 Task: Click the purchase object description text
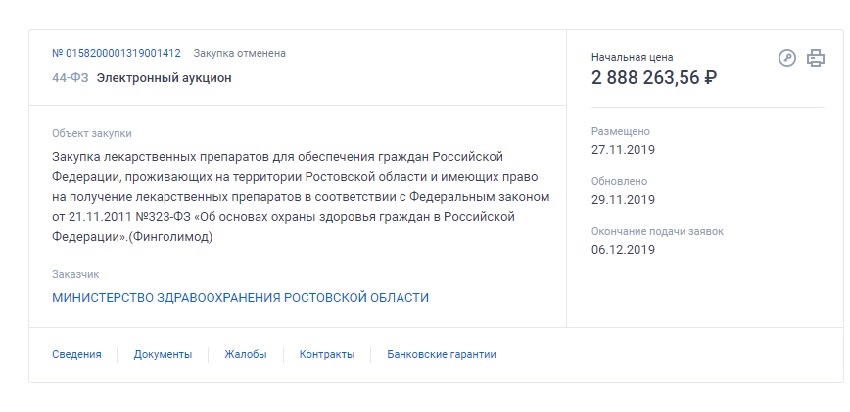[x=300, y=197]
